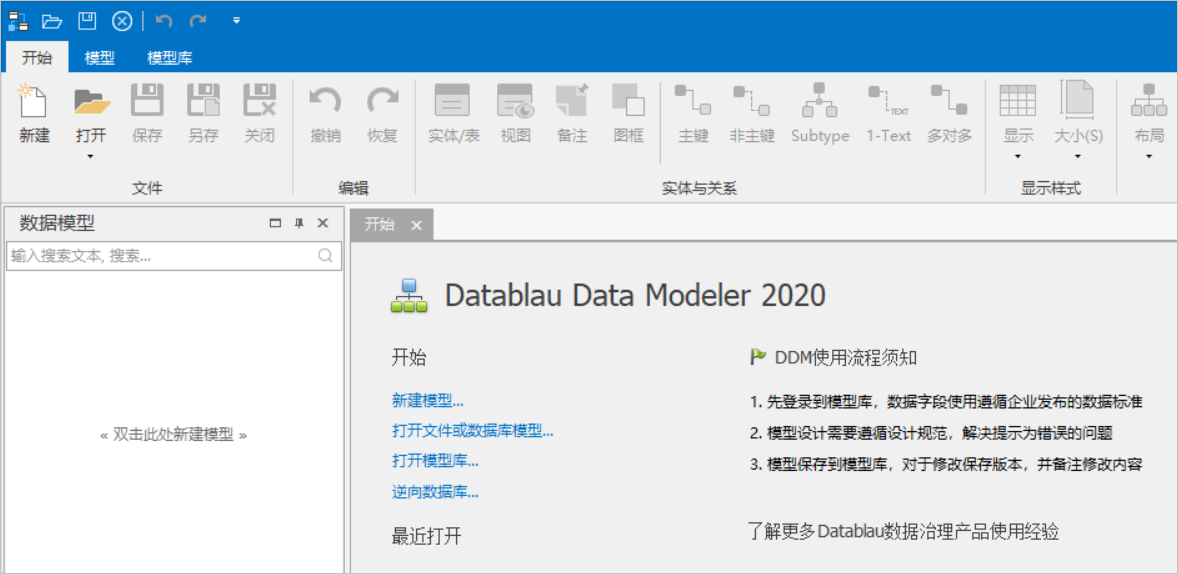Maximize the 数据模型 panel

tap(275, 223)
